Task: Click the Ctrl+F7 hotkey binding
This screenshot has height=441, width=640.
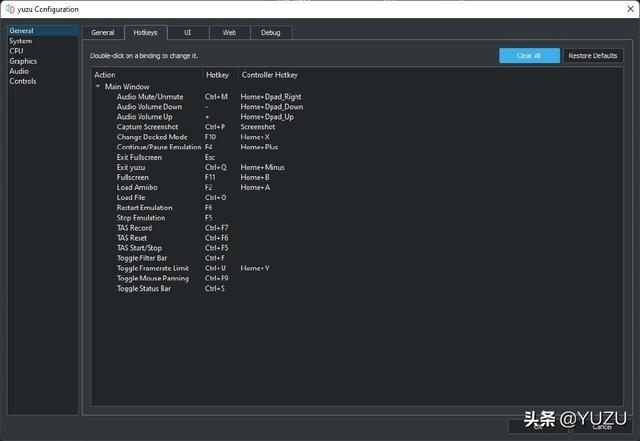Action: (x=217, y=228)
